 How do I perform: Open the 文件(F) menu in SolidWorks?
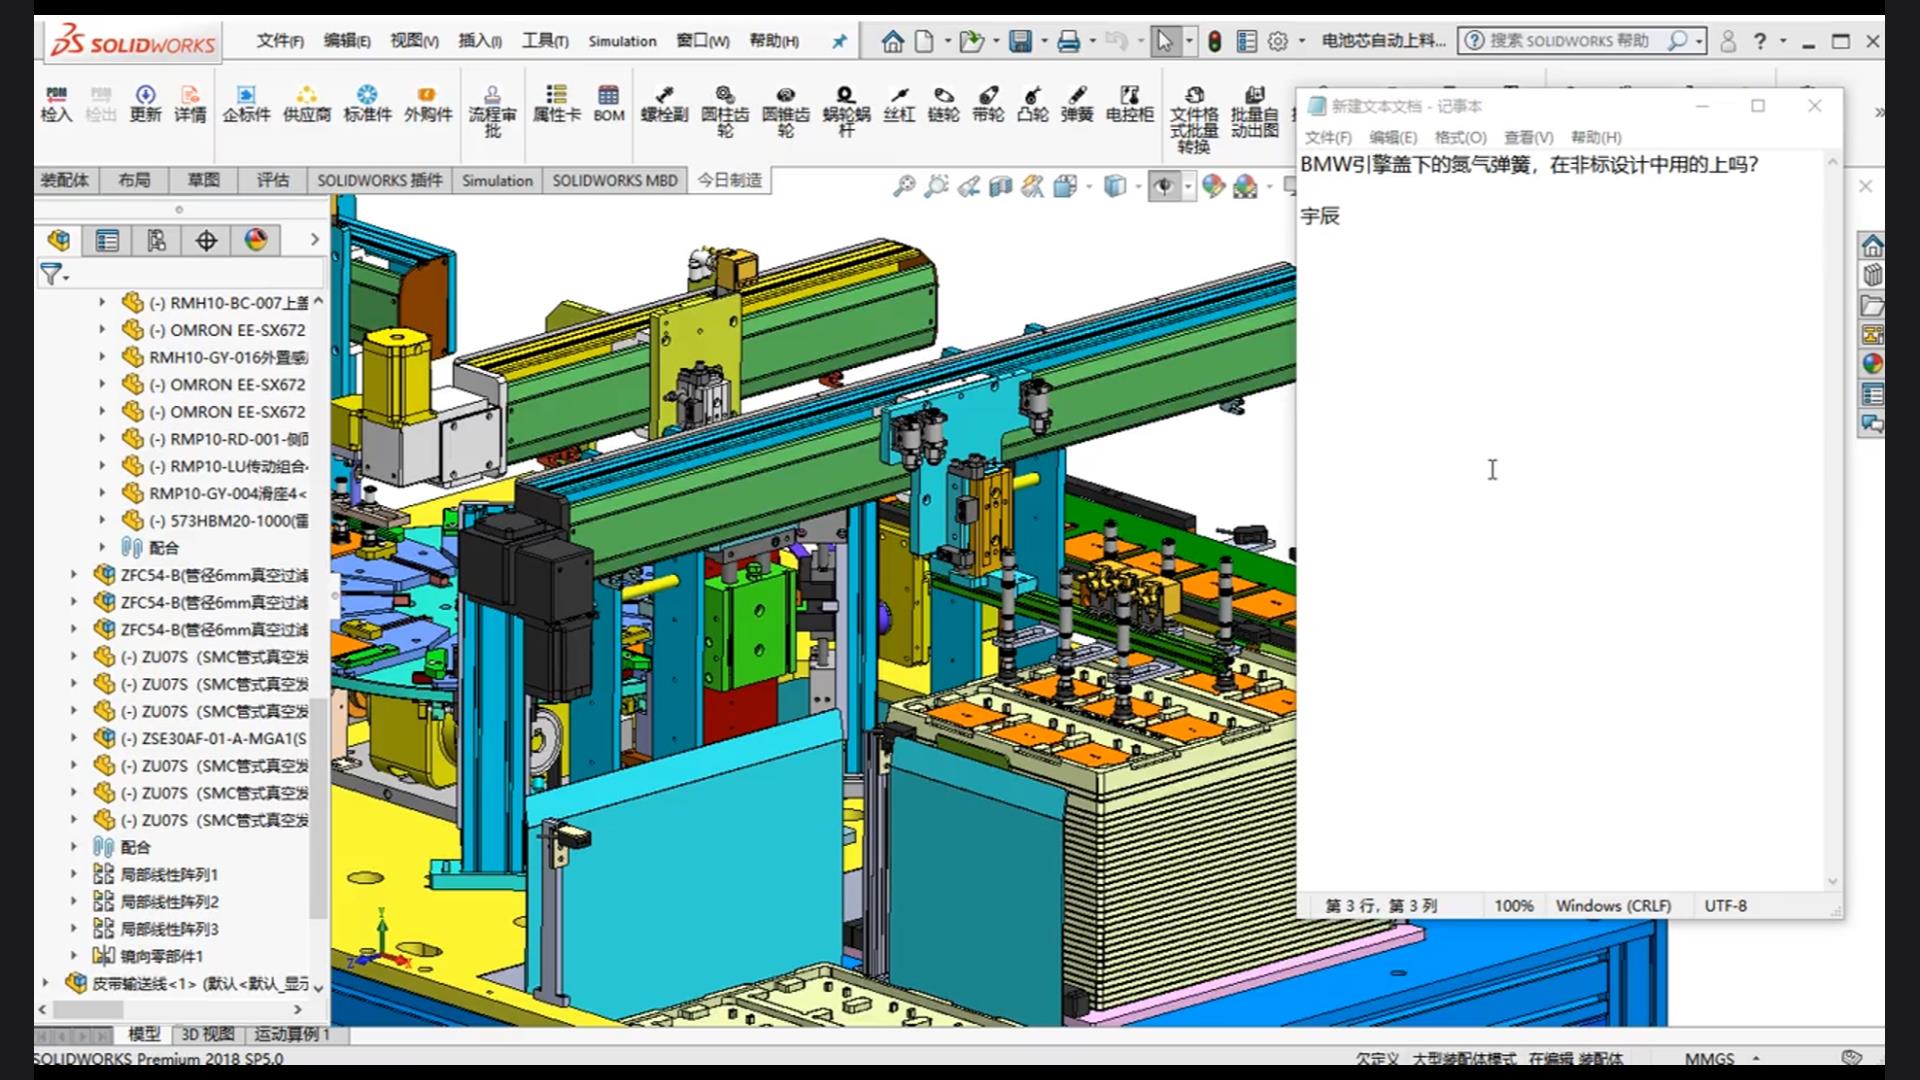click(x=279, y=41)
